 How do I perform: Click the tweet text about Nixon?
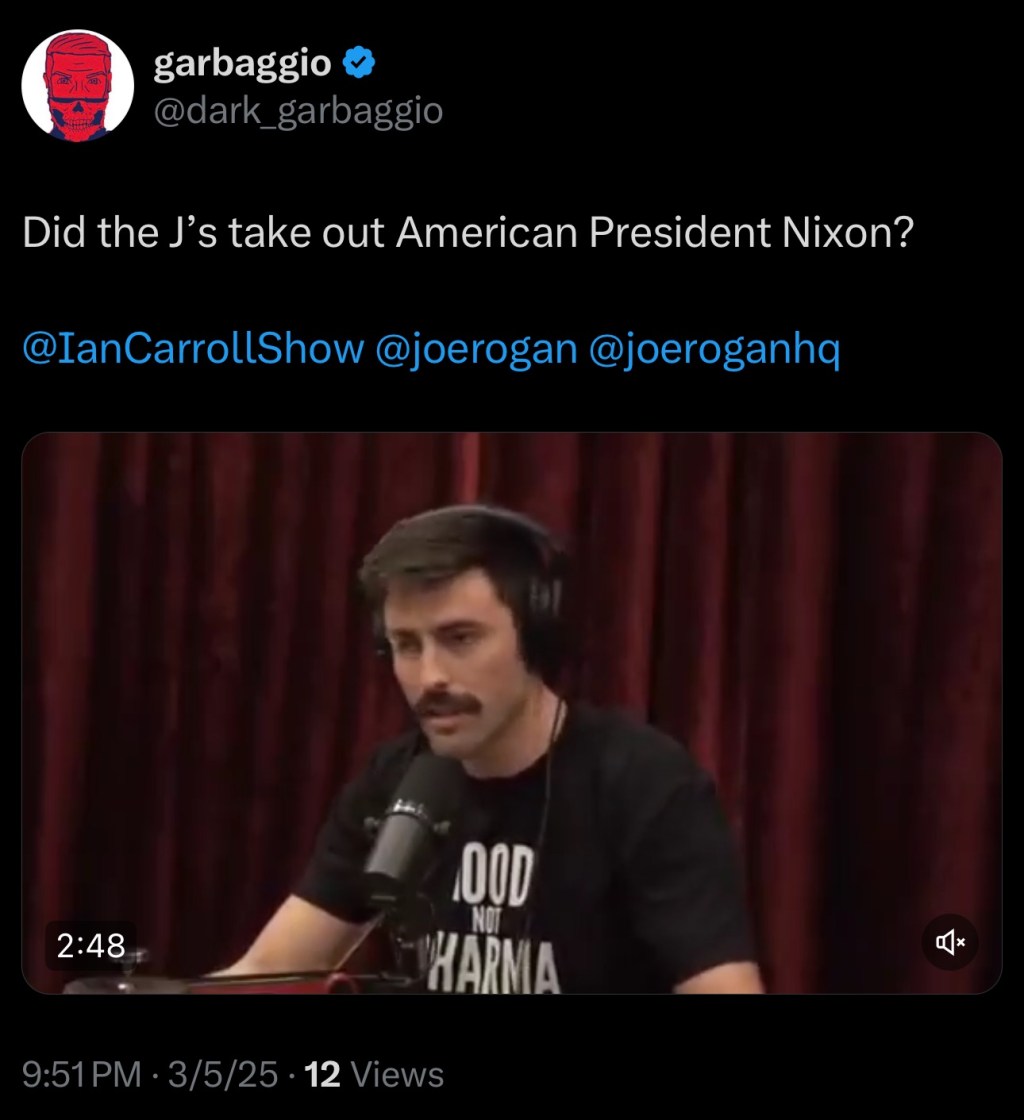(x=467, y=234)
